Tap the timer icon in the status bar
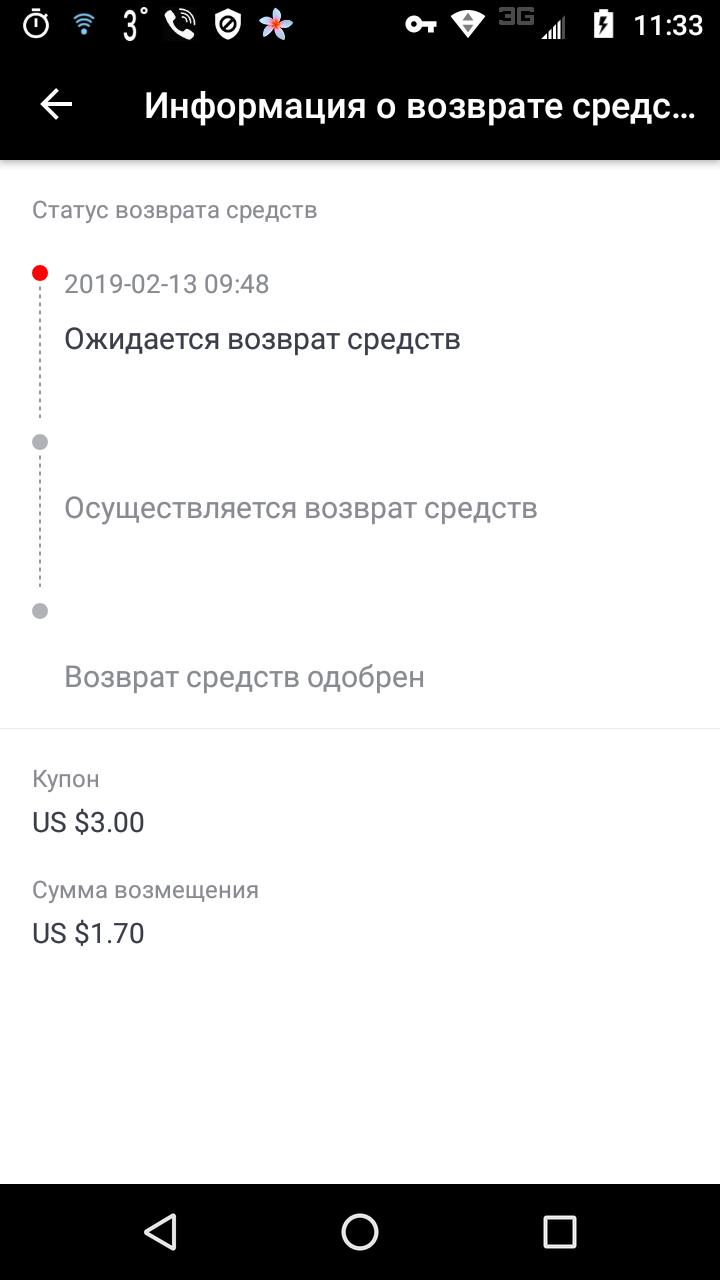This screenshot has height=1280, width=720. [x=36, y=25]
